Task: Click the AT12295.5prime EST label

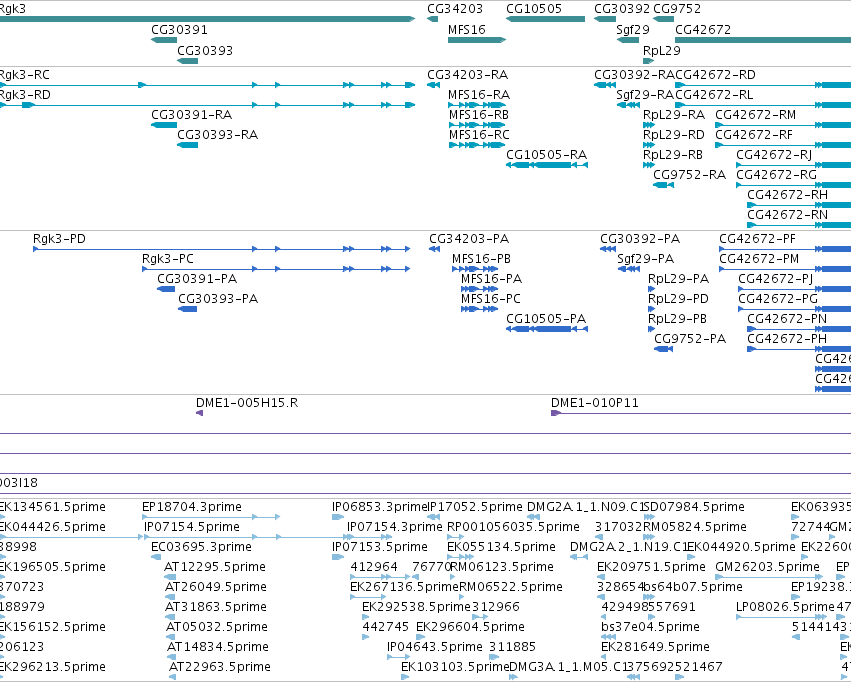Action: (x=215, y=568)
